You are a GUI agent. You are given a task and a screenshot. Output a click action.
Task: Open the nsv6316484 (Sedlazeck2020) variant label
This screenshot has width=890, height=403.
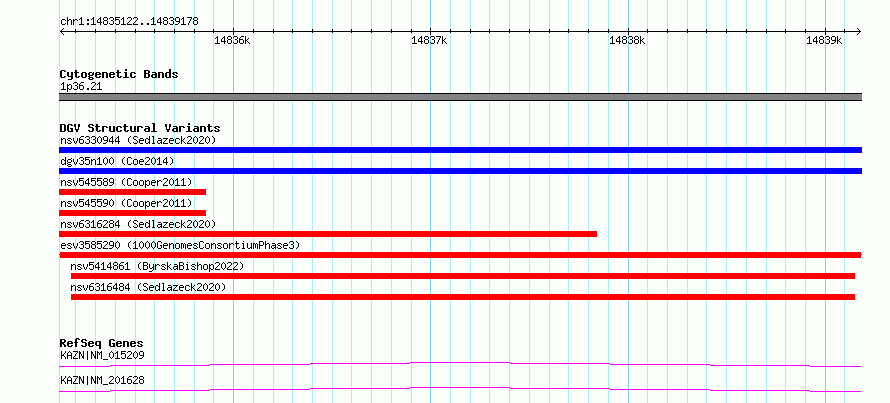coord(148,287)
